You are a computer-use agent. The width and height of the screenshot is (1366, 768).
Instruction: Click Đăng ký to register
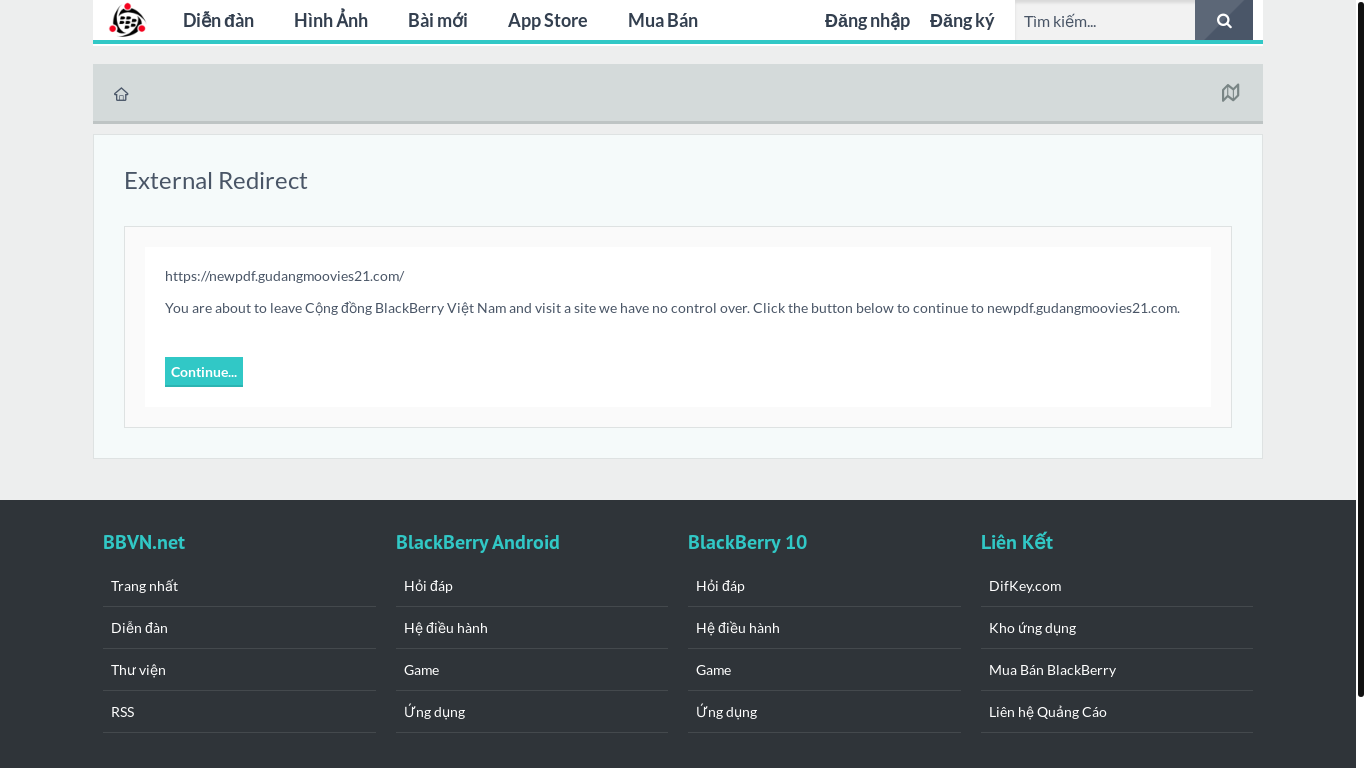click(962, 20)
